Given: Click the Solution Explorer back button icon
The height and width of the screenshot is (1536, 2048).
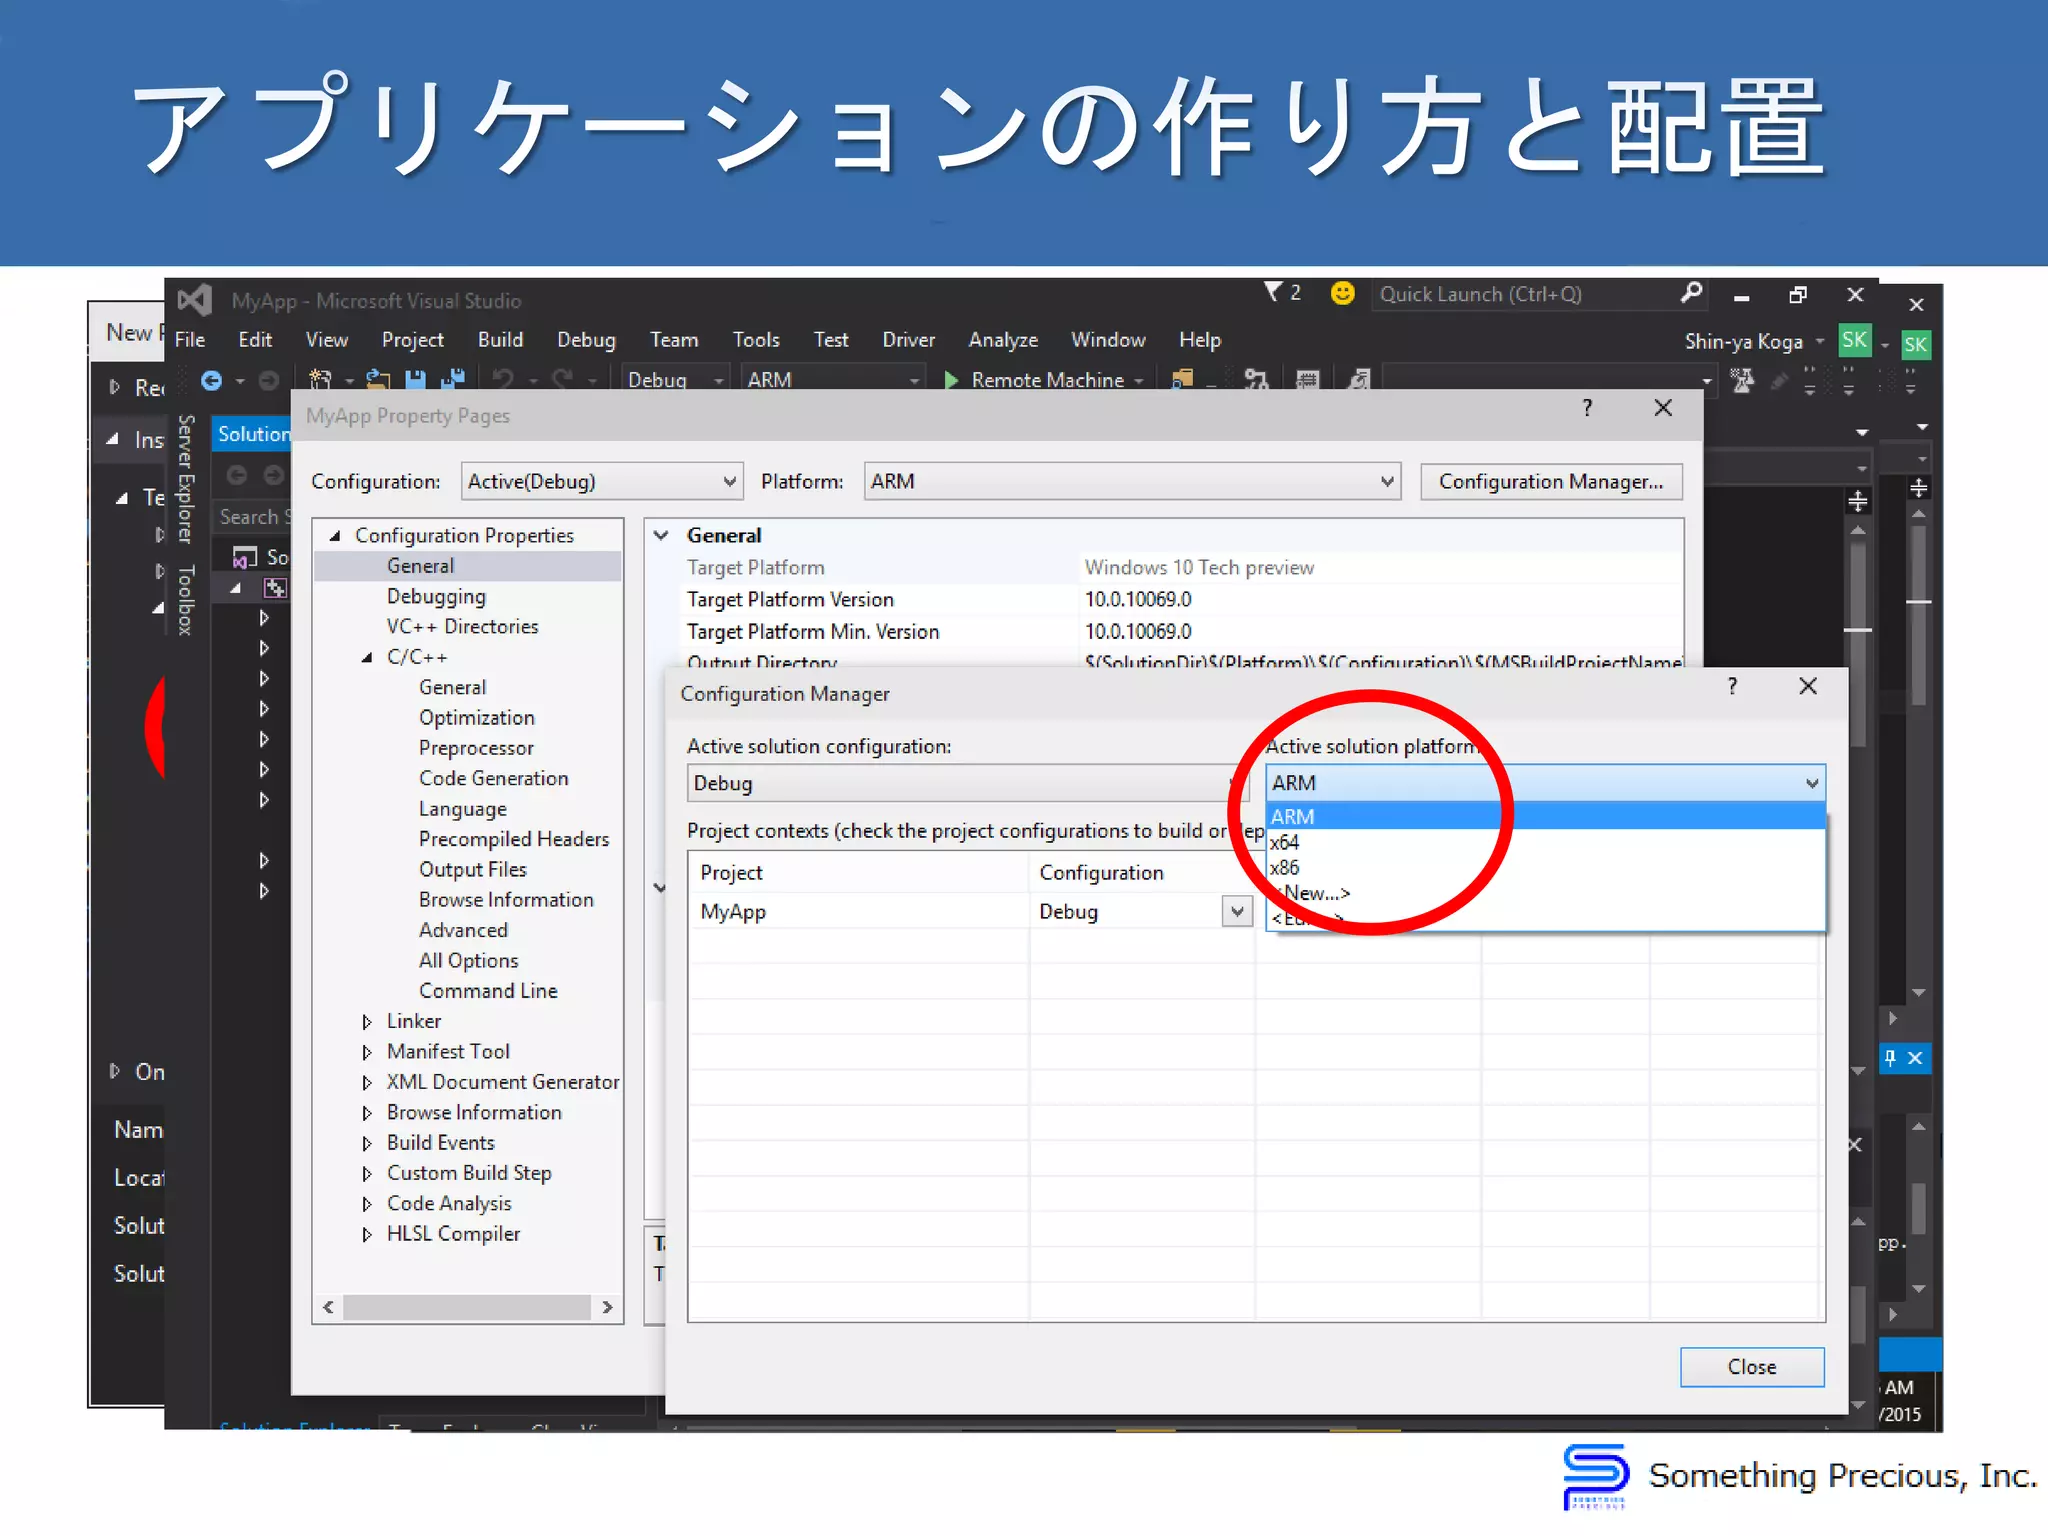Looking at the screenshot, I should (237, 475).
